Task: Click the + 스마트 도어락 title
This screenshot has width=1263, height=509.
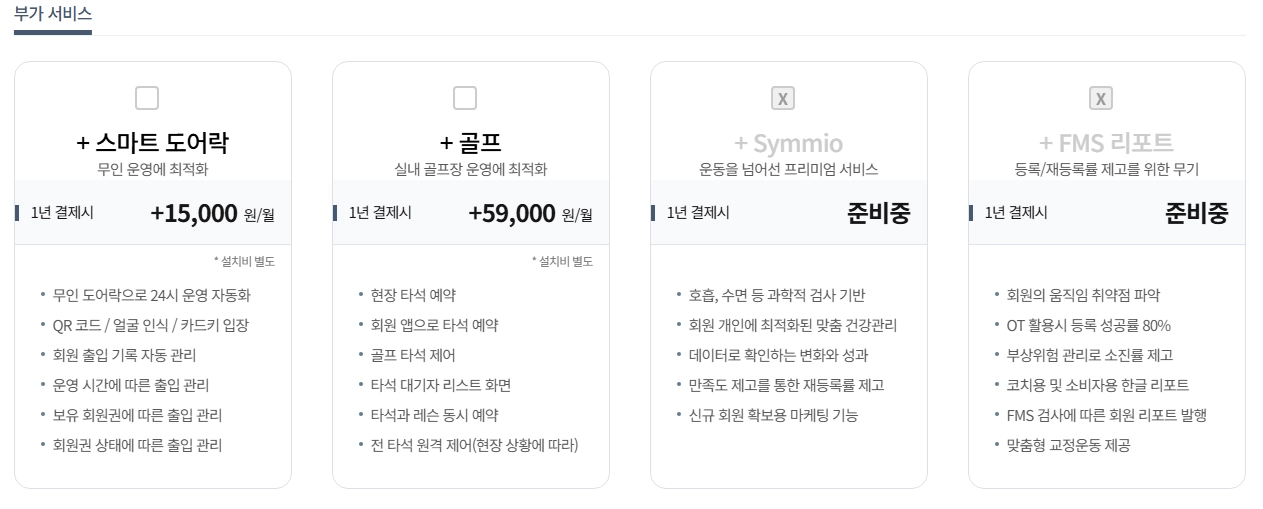Action: pyautogui.click(x=153, y=142)
